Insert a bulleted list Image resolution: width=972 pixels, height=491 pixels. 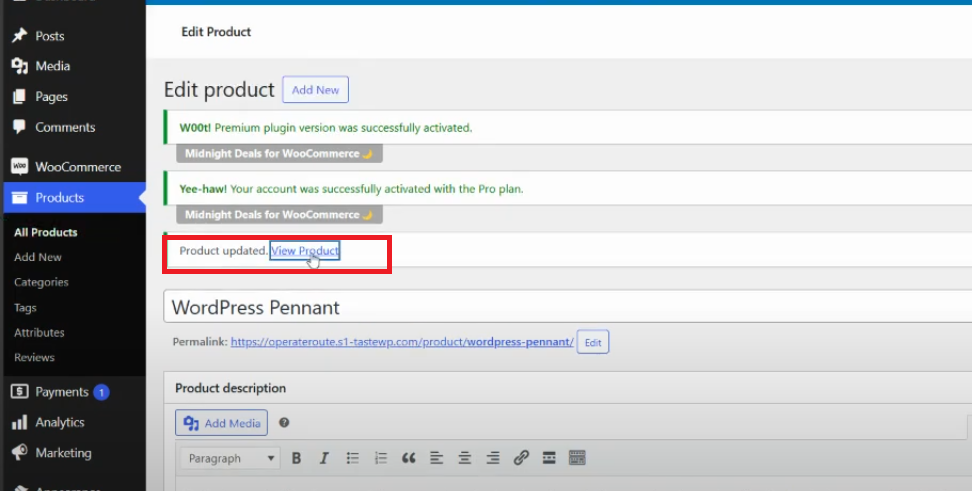click(x=352, y=458)
